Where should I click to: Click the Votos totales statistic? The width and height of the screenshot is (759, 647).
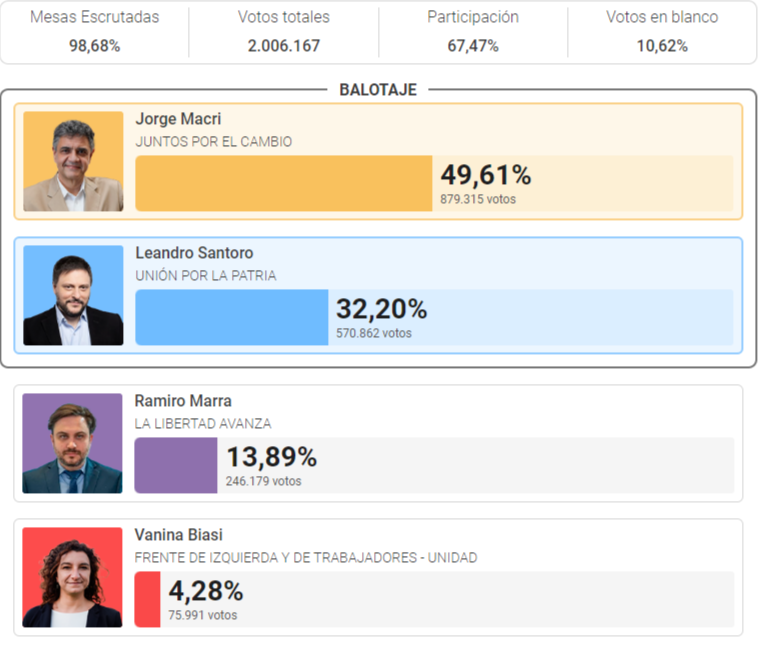(x=284, y=31)
